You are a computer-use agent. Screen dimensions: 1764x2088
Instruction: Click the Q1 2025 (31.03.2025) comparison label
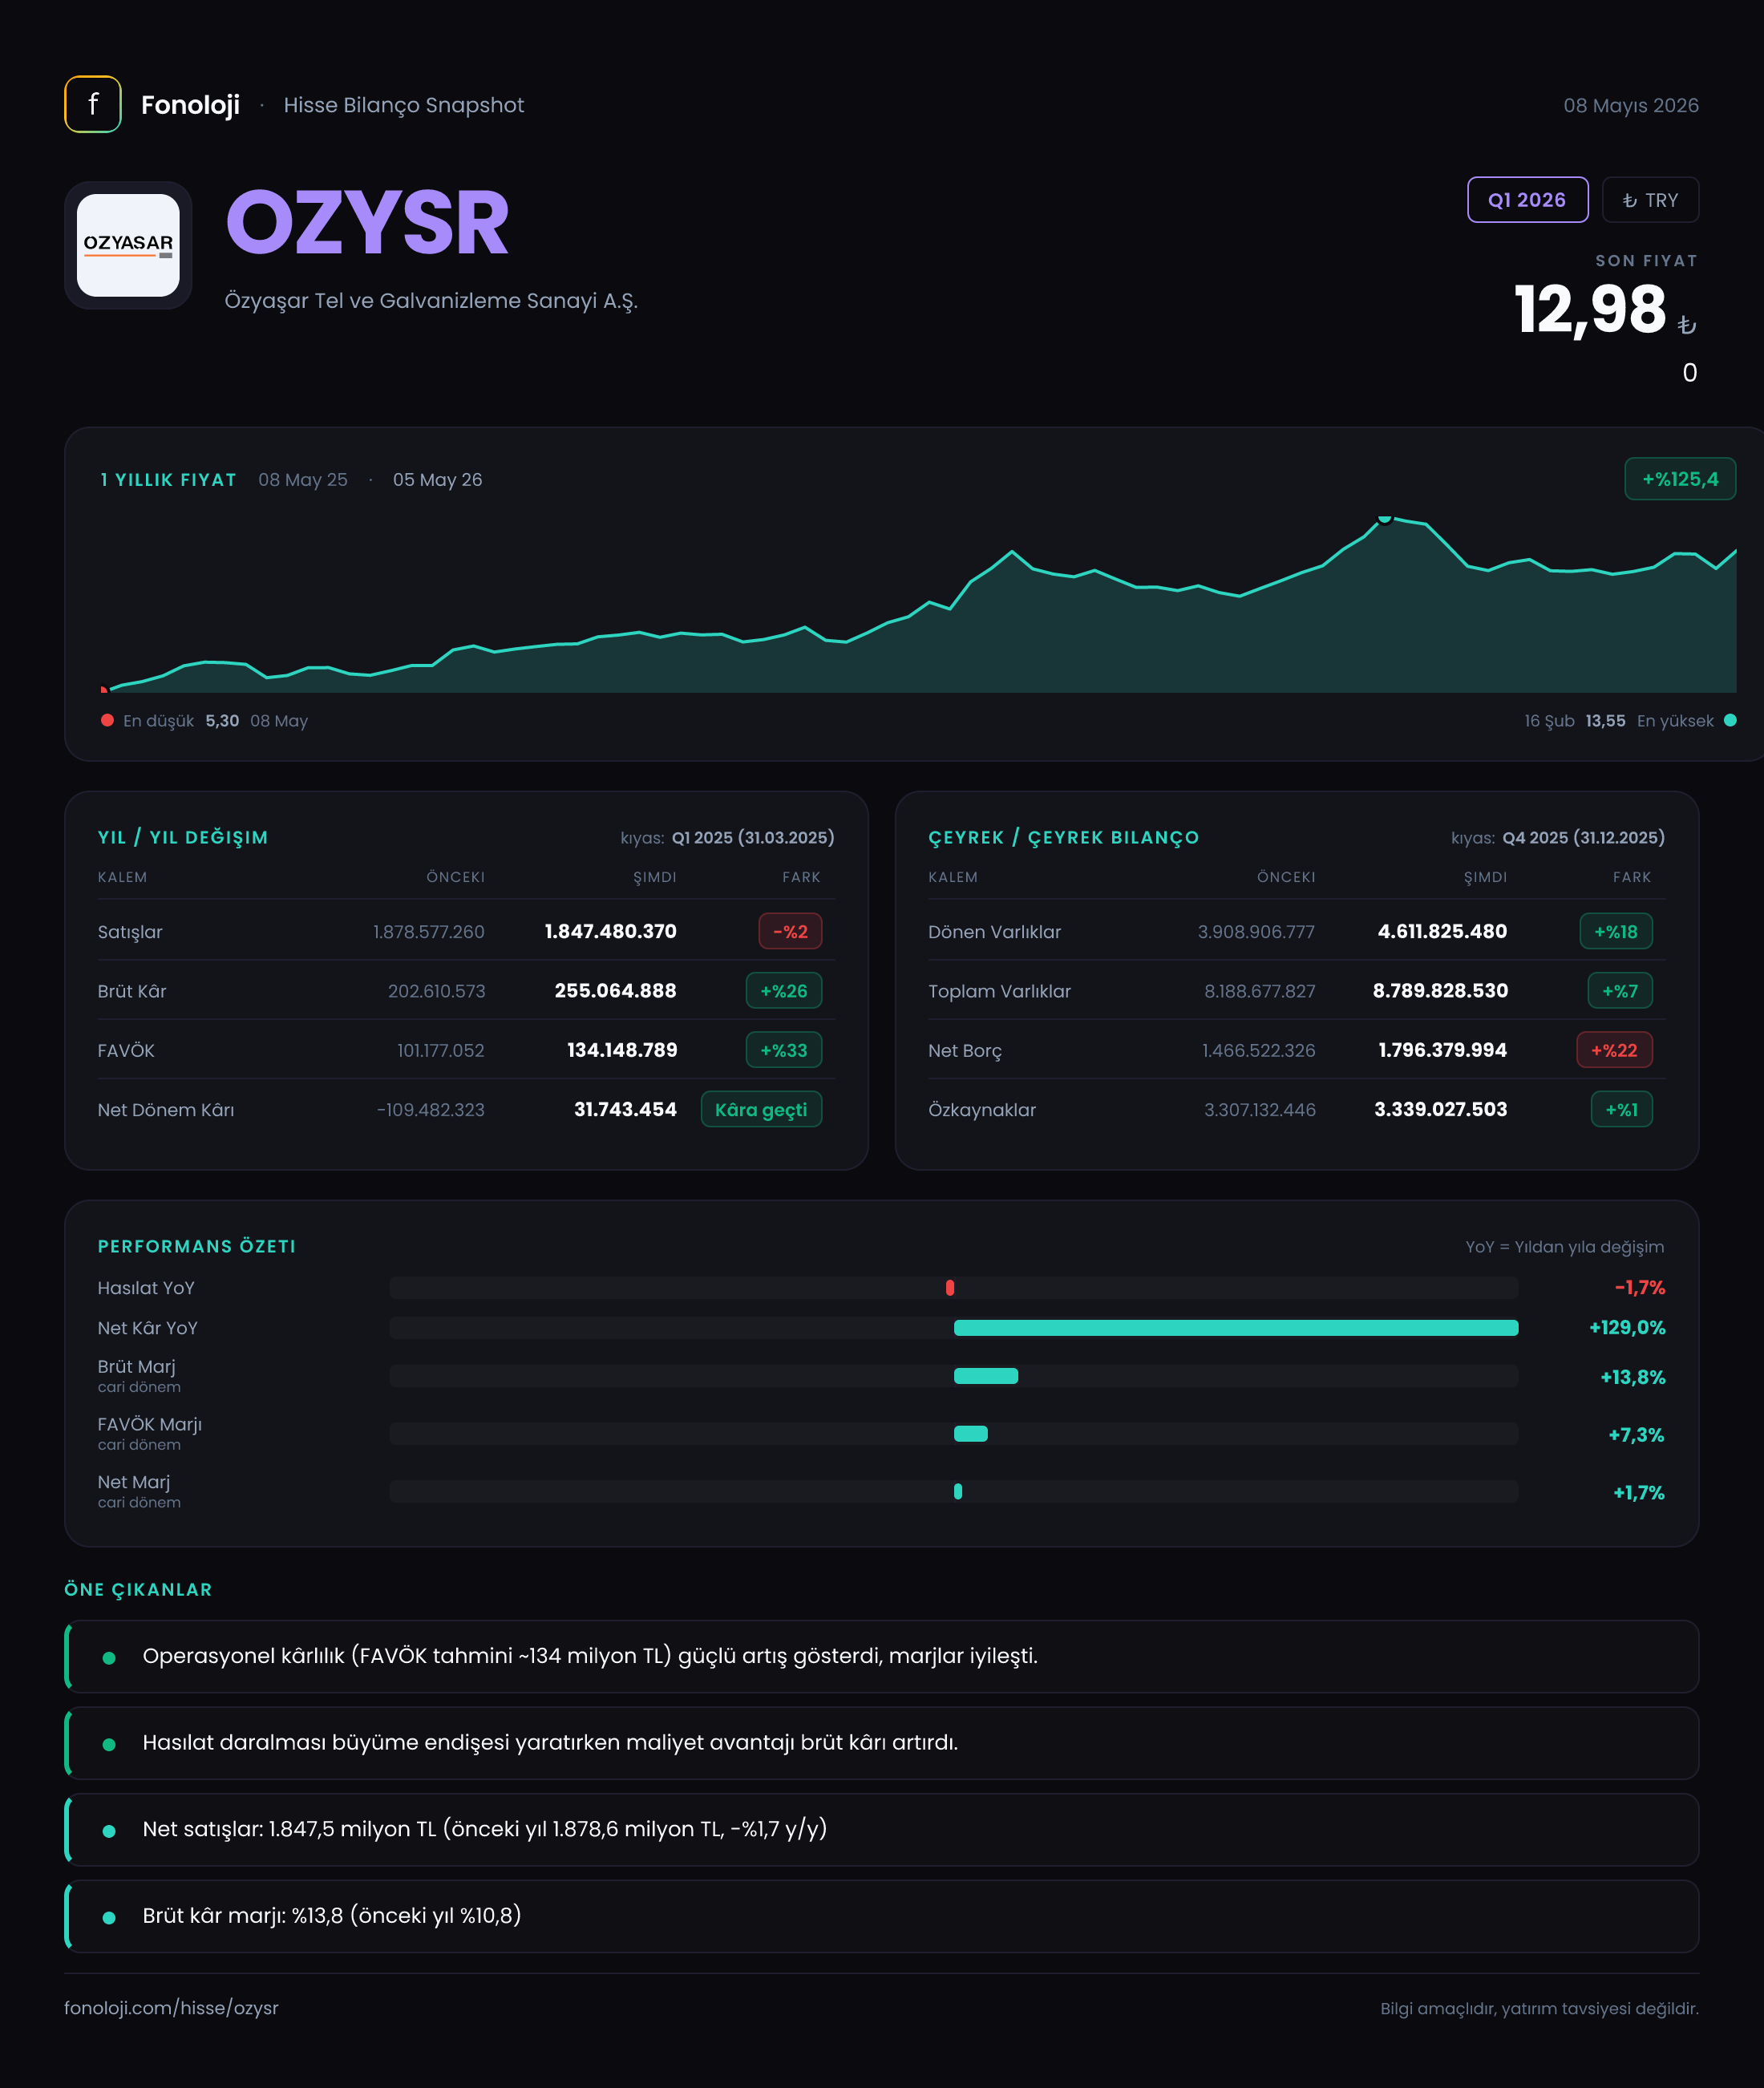click(x=753, y=837)
